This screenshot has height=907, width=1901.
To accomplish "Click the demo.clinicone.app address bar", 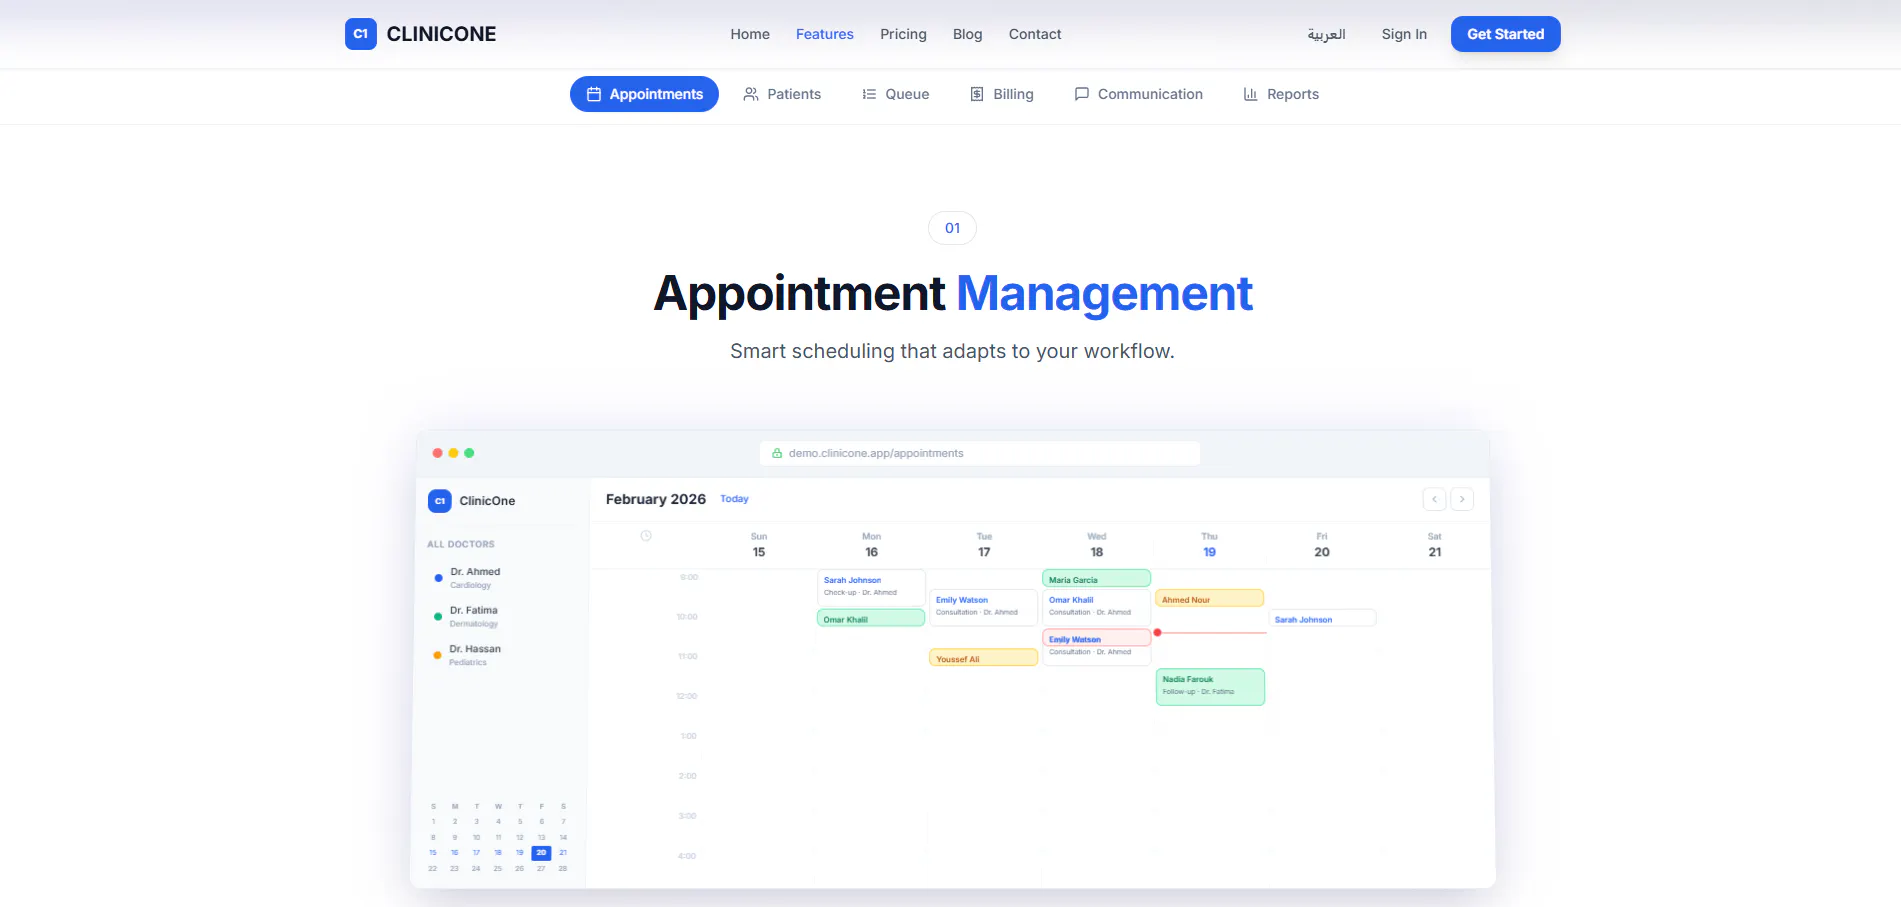I will tap(980, 453).
